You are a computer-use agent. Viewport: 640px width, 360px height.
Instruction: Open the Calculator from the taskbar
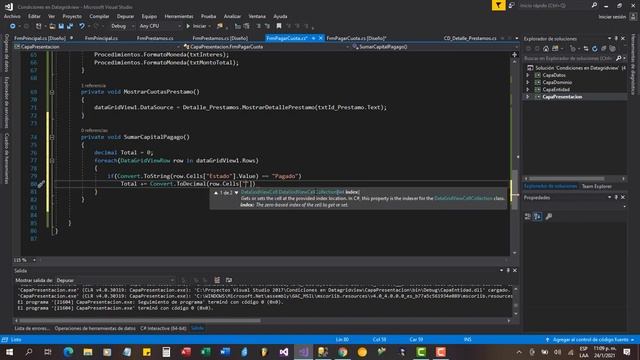click(x=166, y=352)
